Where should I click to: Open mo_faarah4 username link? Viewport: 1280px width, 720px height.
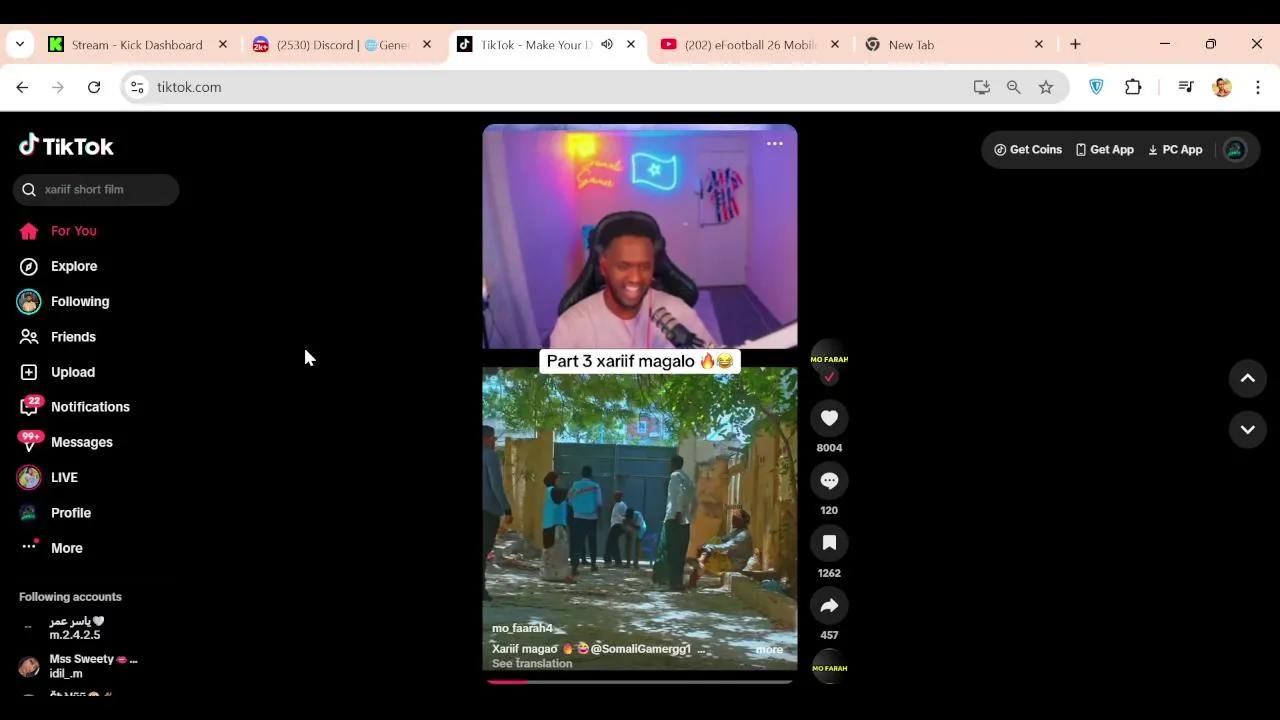(522, 628)
